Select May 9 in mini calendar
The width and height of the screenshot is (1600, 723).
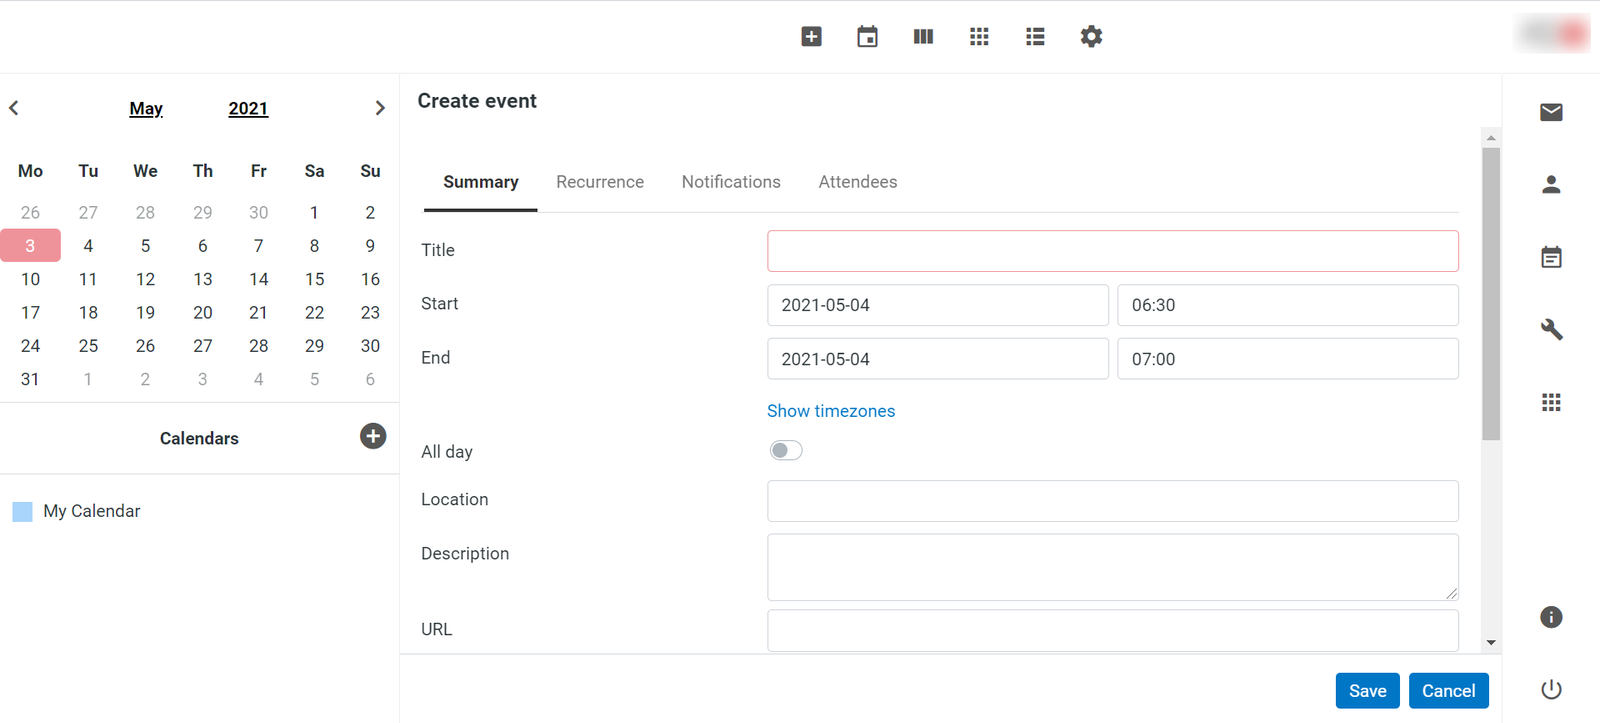click(x=370, y=246)
